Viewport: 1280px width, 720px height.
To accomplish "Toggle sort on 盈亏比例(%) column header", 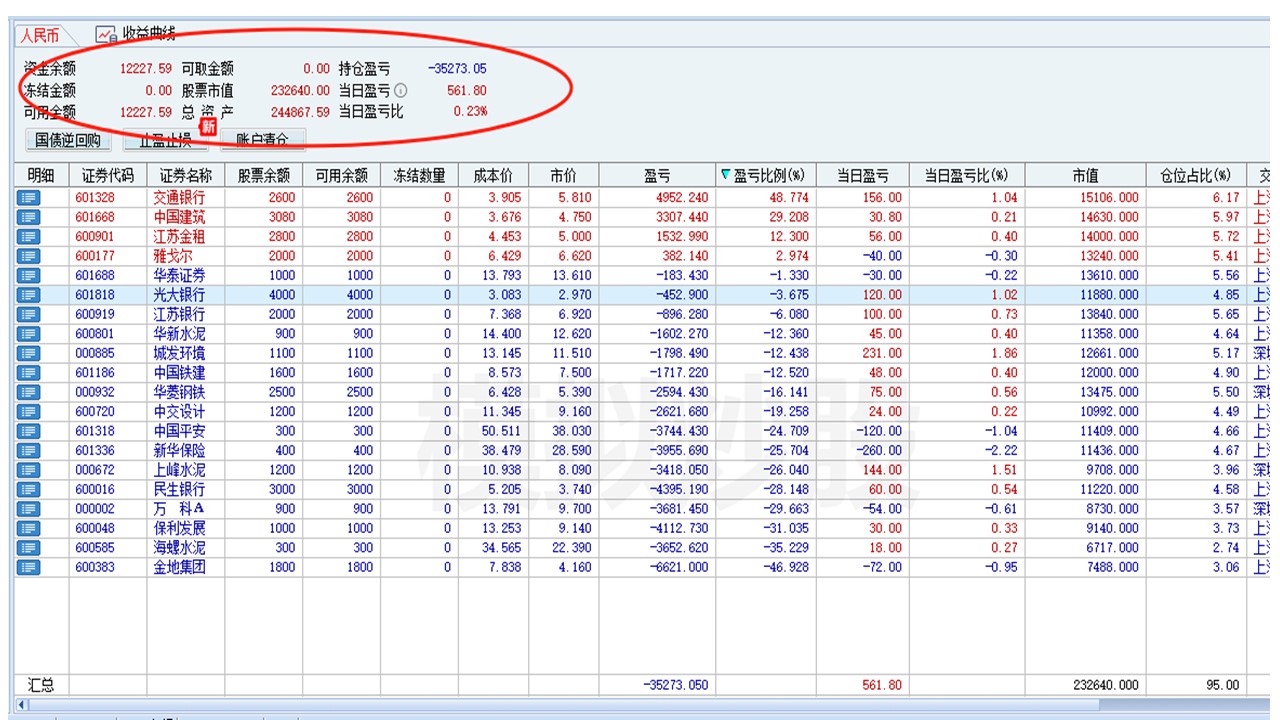I will [x=767, y=176].
